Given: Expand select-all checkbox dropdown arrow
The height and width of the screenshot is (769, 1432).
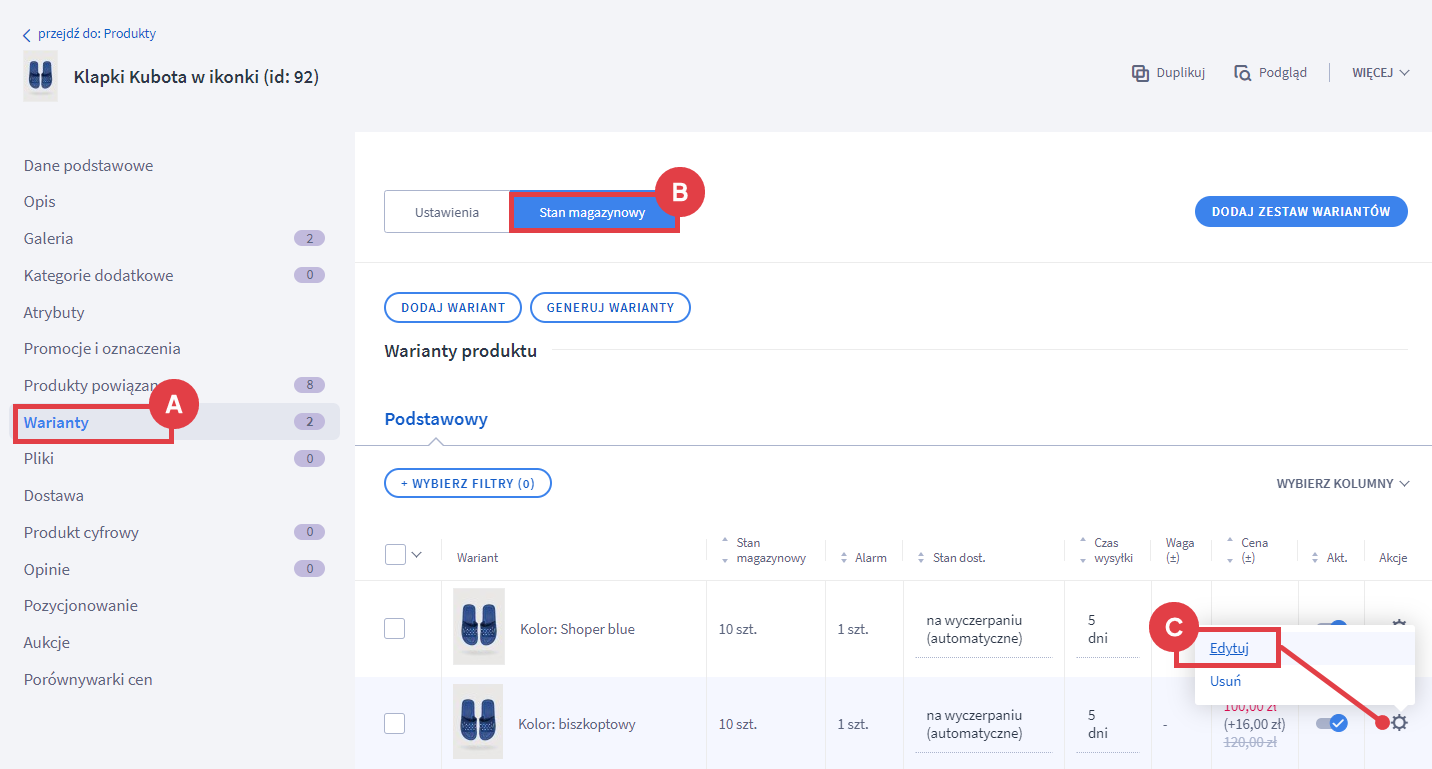Looking at the screenshot, I should click(x=417, y=555).
